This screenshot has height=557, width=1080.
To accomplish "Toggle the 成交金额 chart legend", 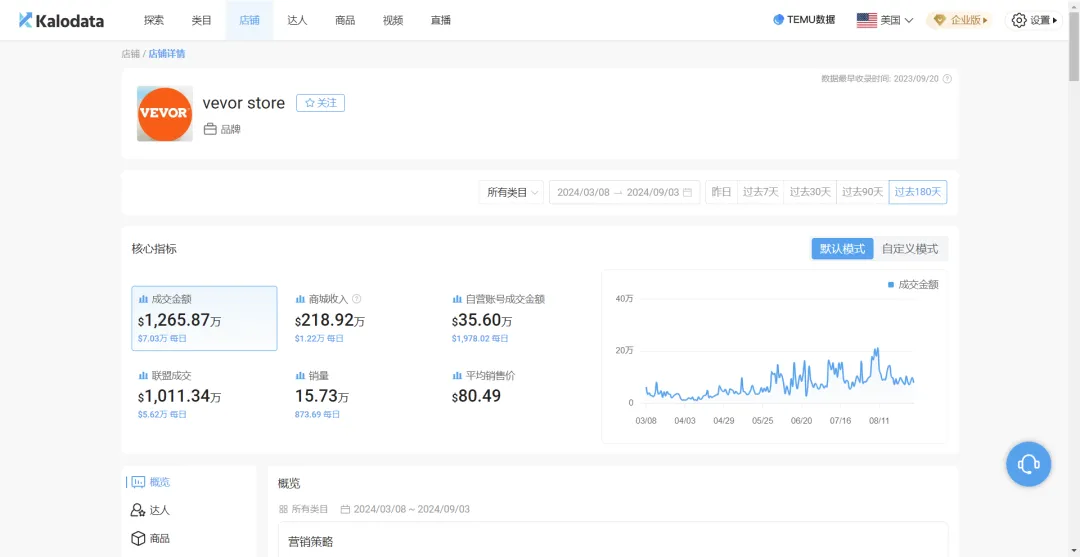I will pyautogui.click(x=913, y=284).
